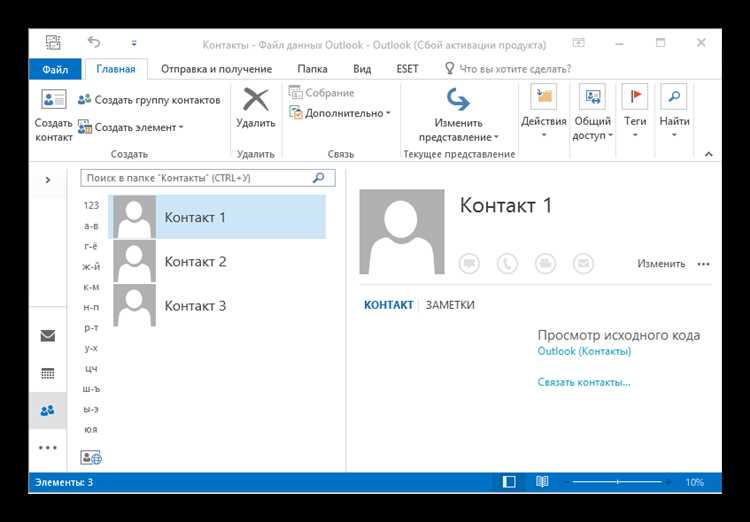Switch to the КОНТАКТ tab
This screenshot has width=750, height=522.
[x=388, y=305]
